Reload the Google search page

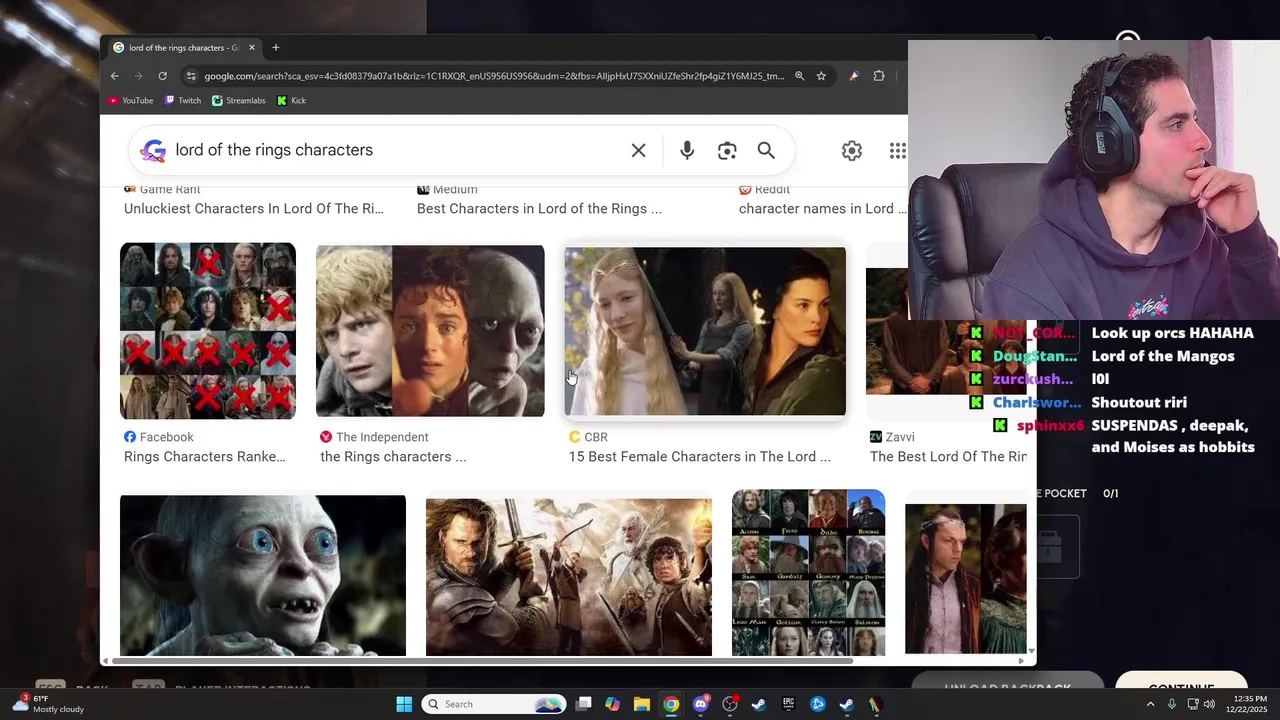[x=164, y=76]
